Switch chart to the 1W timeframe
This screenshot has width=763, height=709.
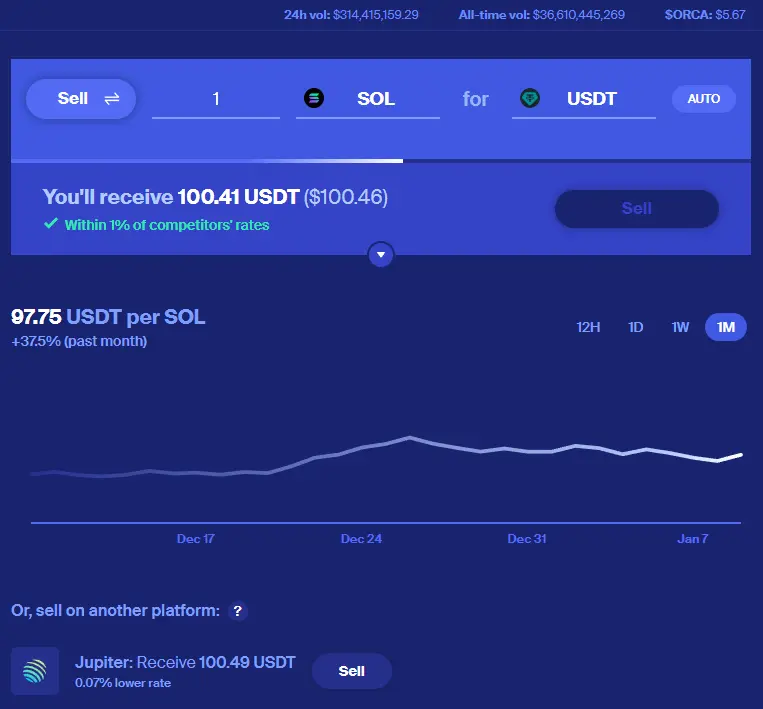pyautogui.click(x=680, y=327)
